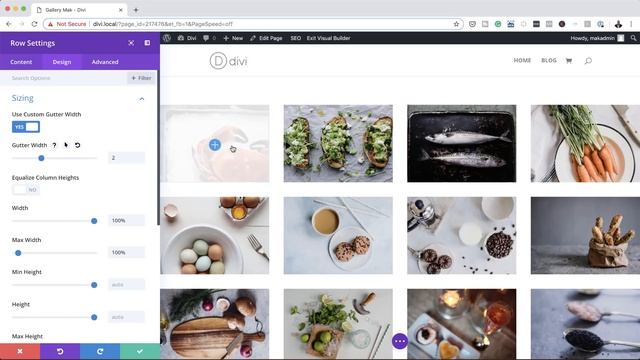This screenshot has height=360, width=640.
Task: Switch to the Content tab
Action: [21, 62]
